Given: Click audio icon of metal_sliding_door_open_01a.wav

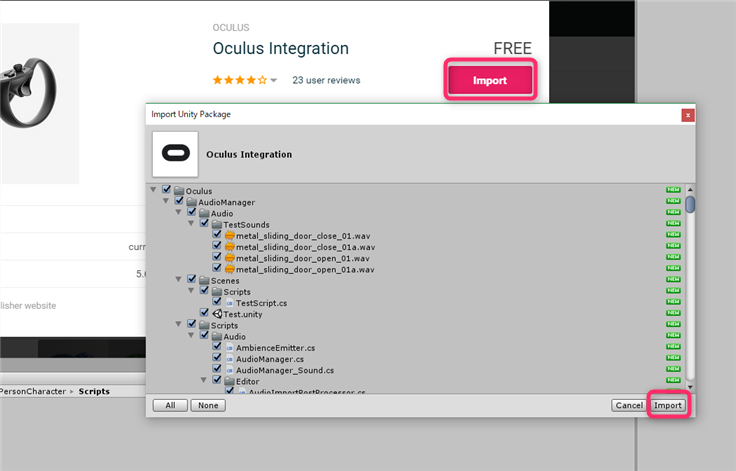Looking at the screenshot, I should (230, 269).
